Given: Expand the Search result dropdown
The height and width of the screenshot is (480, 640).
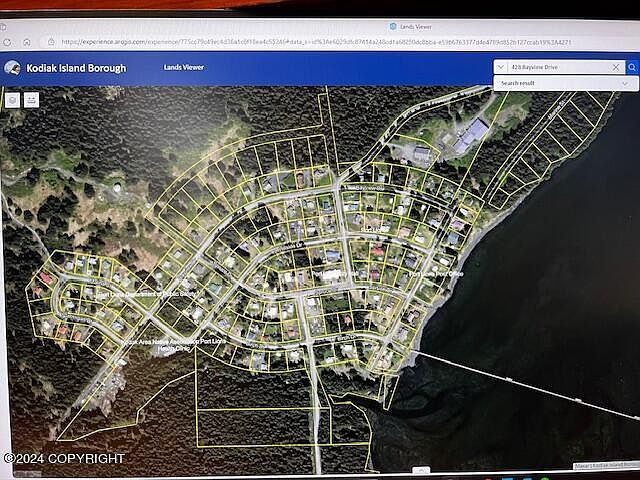Looking at the screenshot, I should pos(625,83).
